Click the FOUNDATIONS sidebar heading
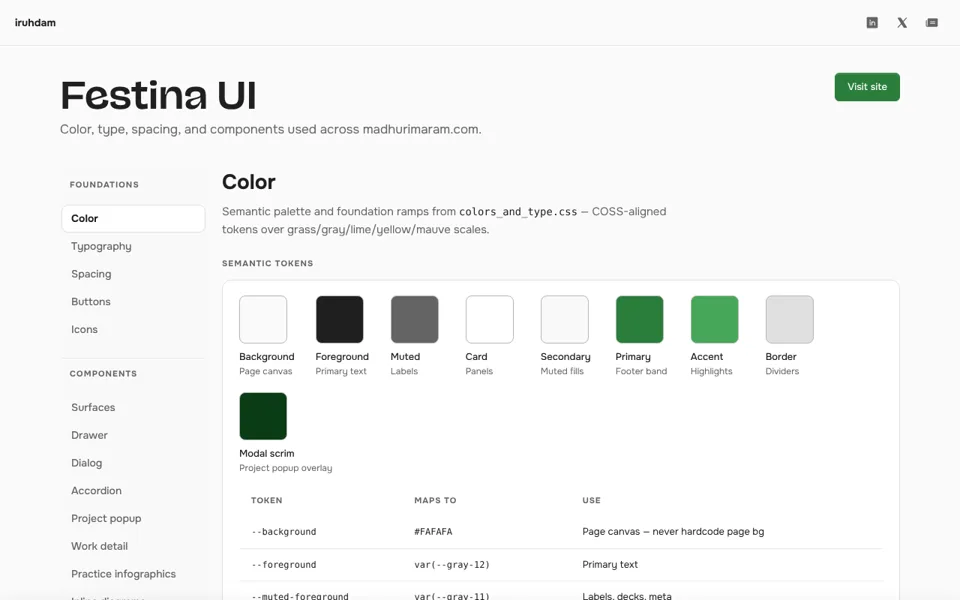Viewport: 960px width, 600px height. click(104, 184)
